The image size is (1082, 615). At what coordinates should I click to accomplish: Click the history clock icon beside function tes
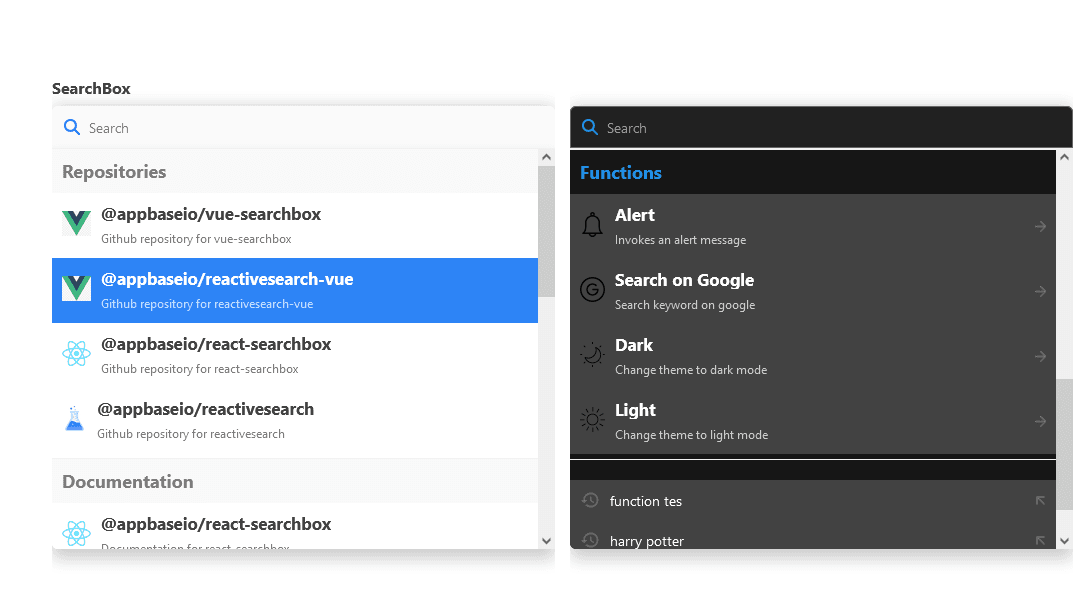click(x=590, y=500)
